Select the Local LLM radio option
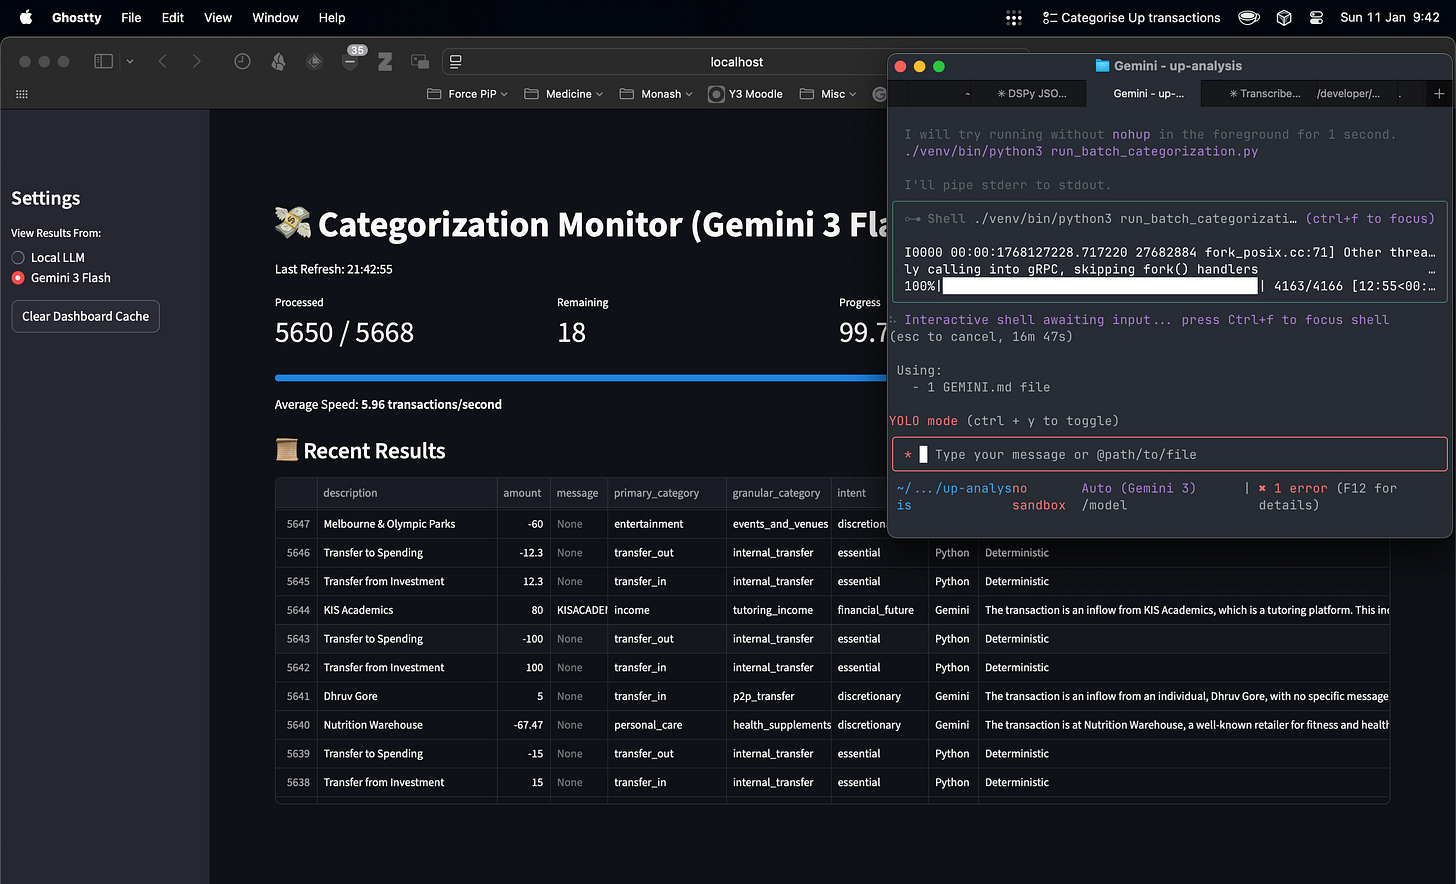The width and height of the screenshot is (1456, 884). pos(18,258)
